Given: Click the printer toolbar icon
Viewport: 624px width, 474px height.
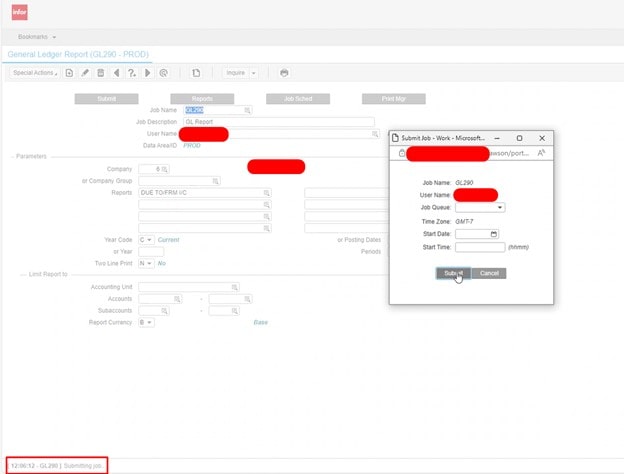Looking at the screenshot, I should click(x=284, y=73).
